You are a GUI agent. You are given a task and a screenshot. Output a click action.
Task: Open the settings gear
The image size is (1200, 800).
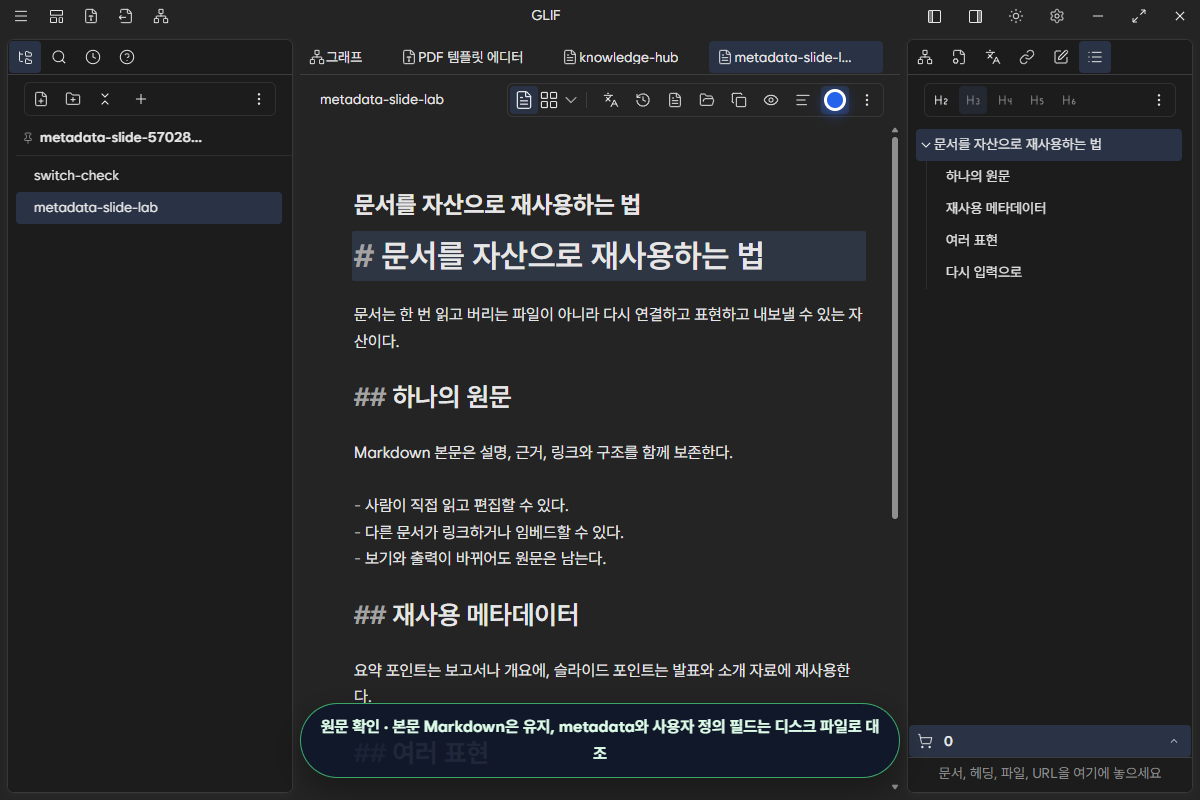(x=1057, y=16)
